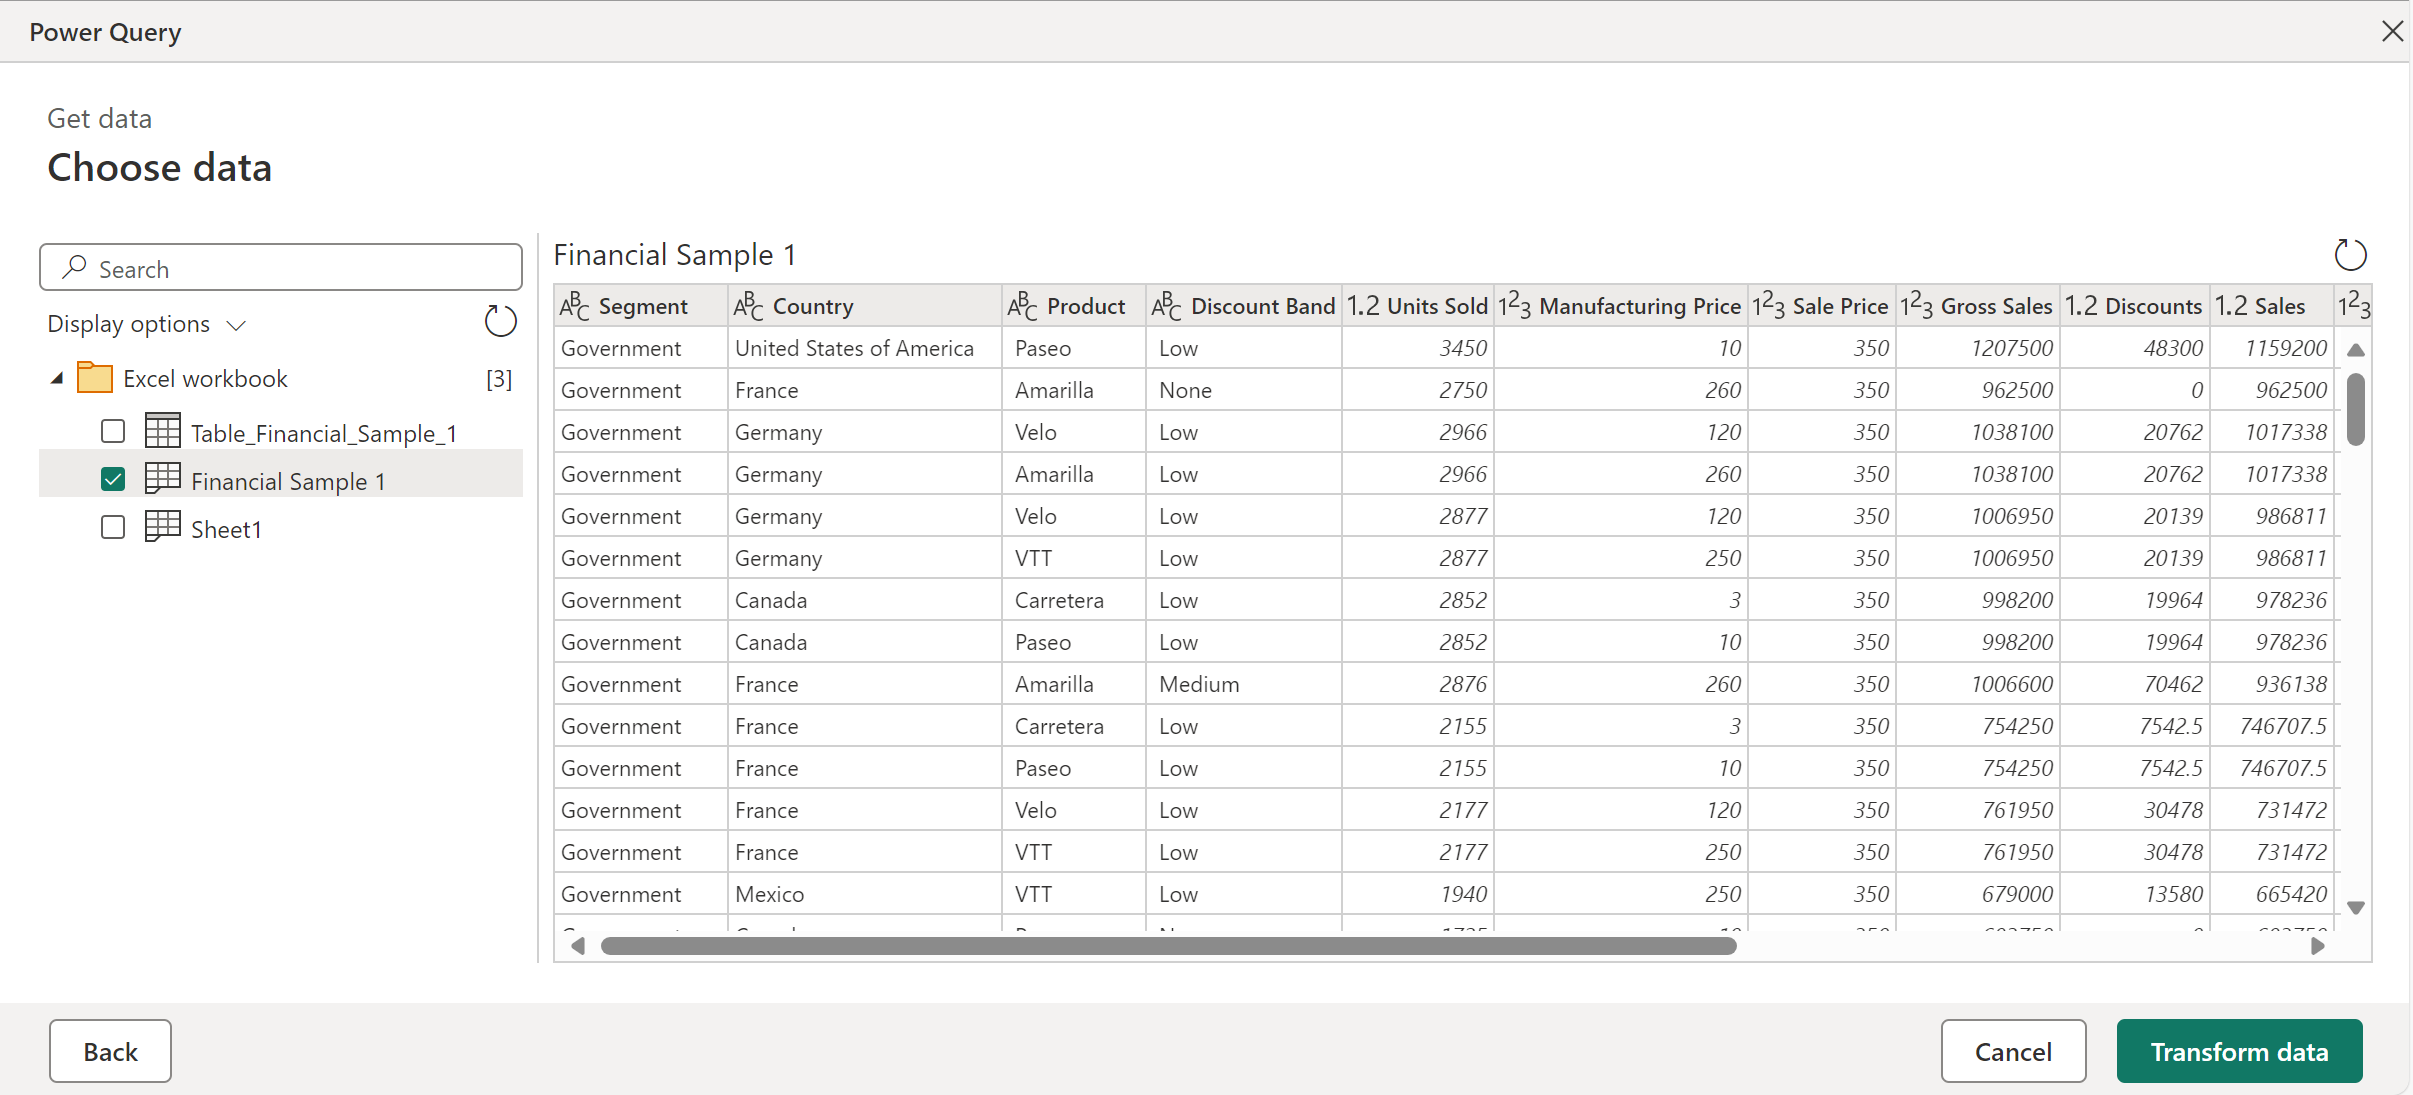
Task: Click the ABC type icon on Discount Band column
Action: pos(1163,306)
